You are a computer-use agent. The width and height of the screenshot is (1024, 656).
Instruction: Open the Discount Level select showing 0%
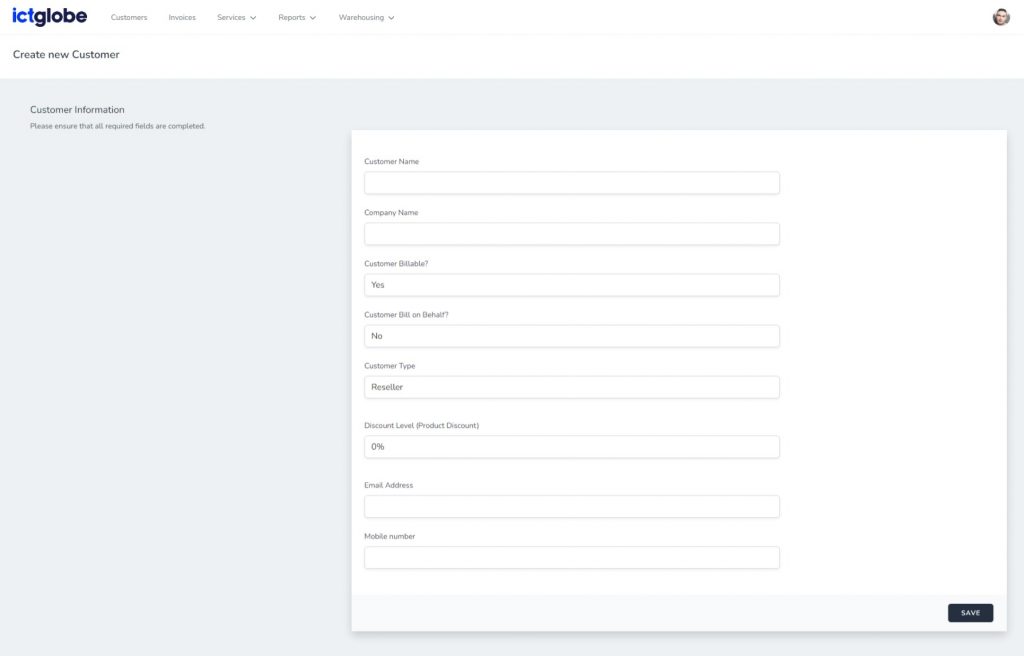(571, 447)
